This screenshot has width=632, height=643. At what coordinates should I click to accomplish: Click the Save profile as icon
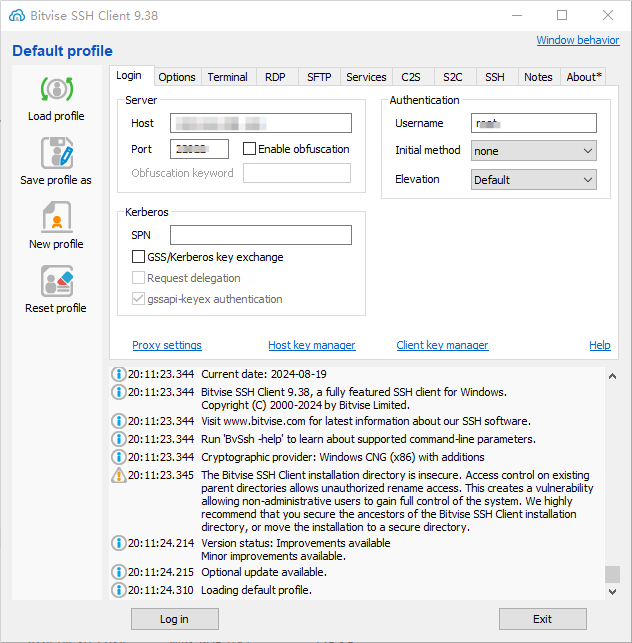pyautogui.click(x=57, y=153)
